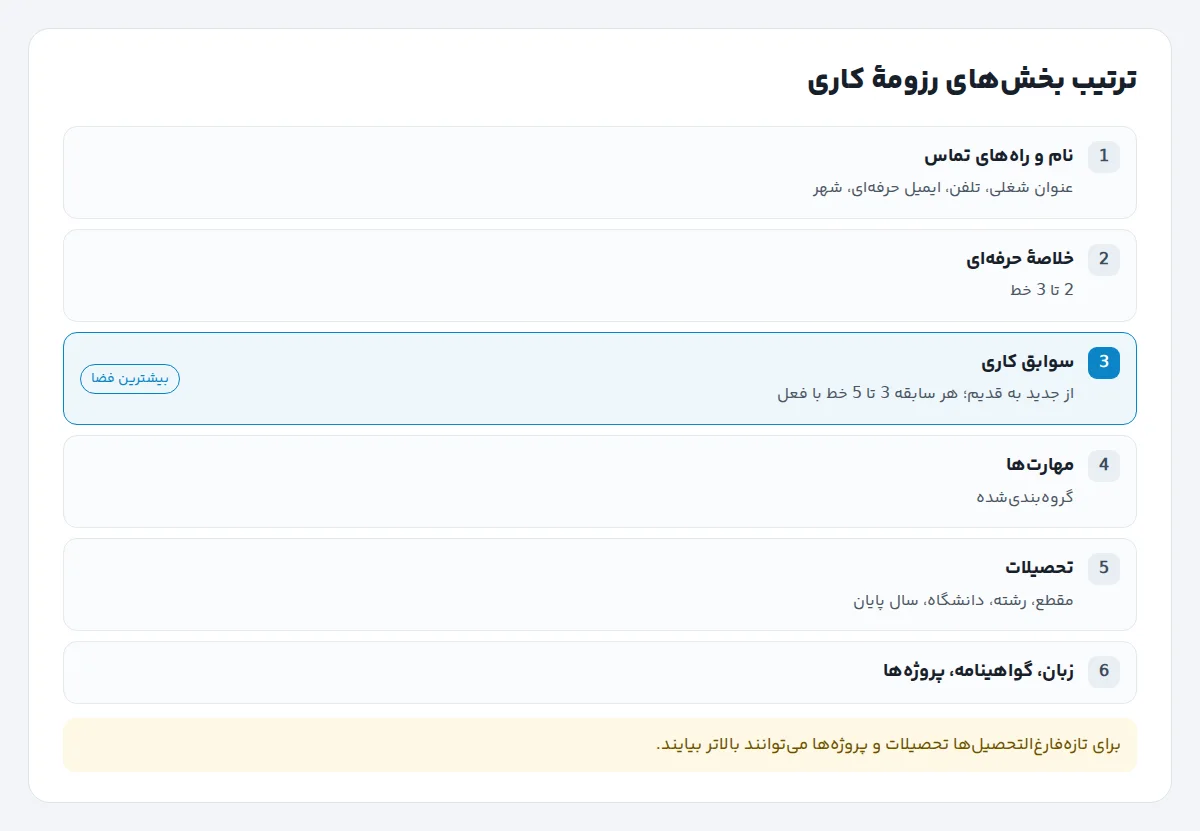Click the «2 تا 3 خط» description

(1042, 290)
